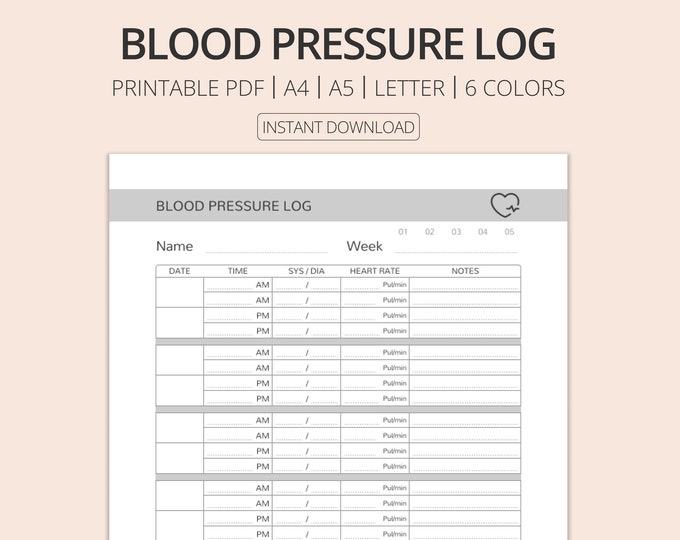
Task: Select week number 03
Action: coord(456,232)
